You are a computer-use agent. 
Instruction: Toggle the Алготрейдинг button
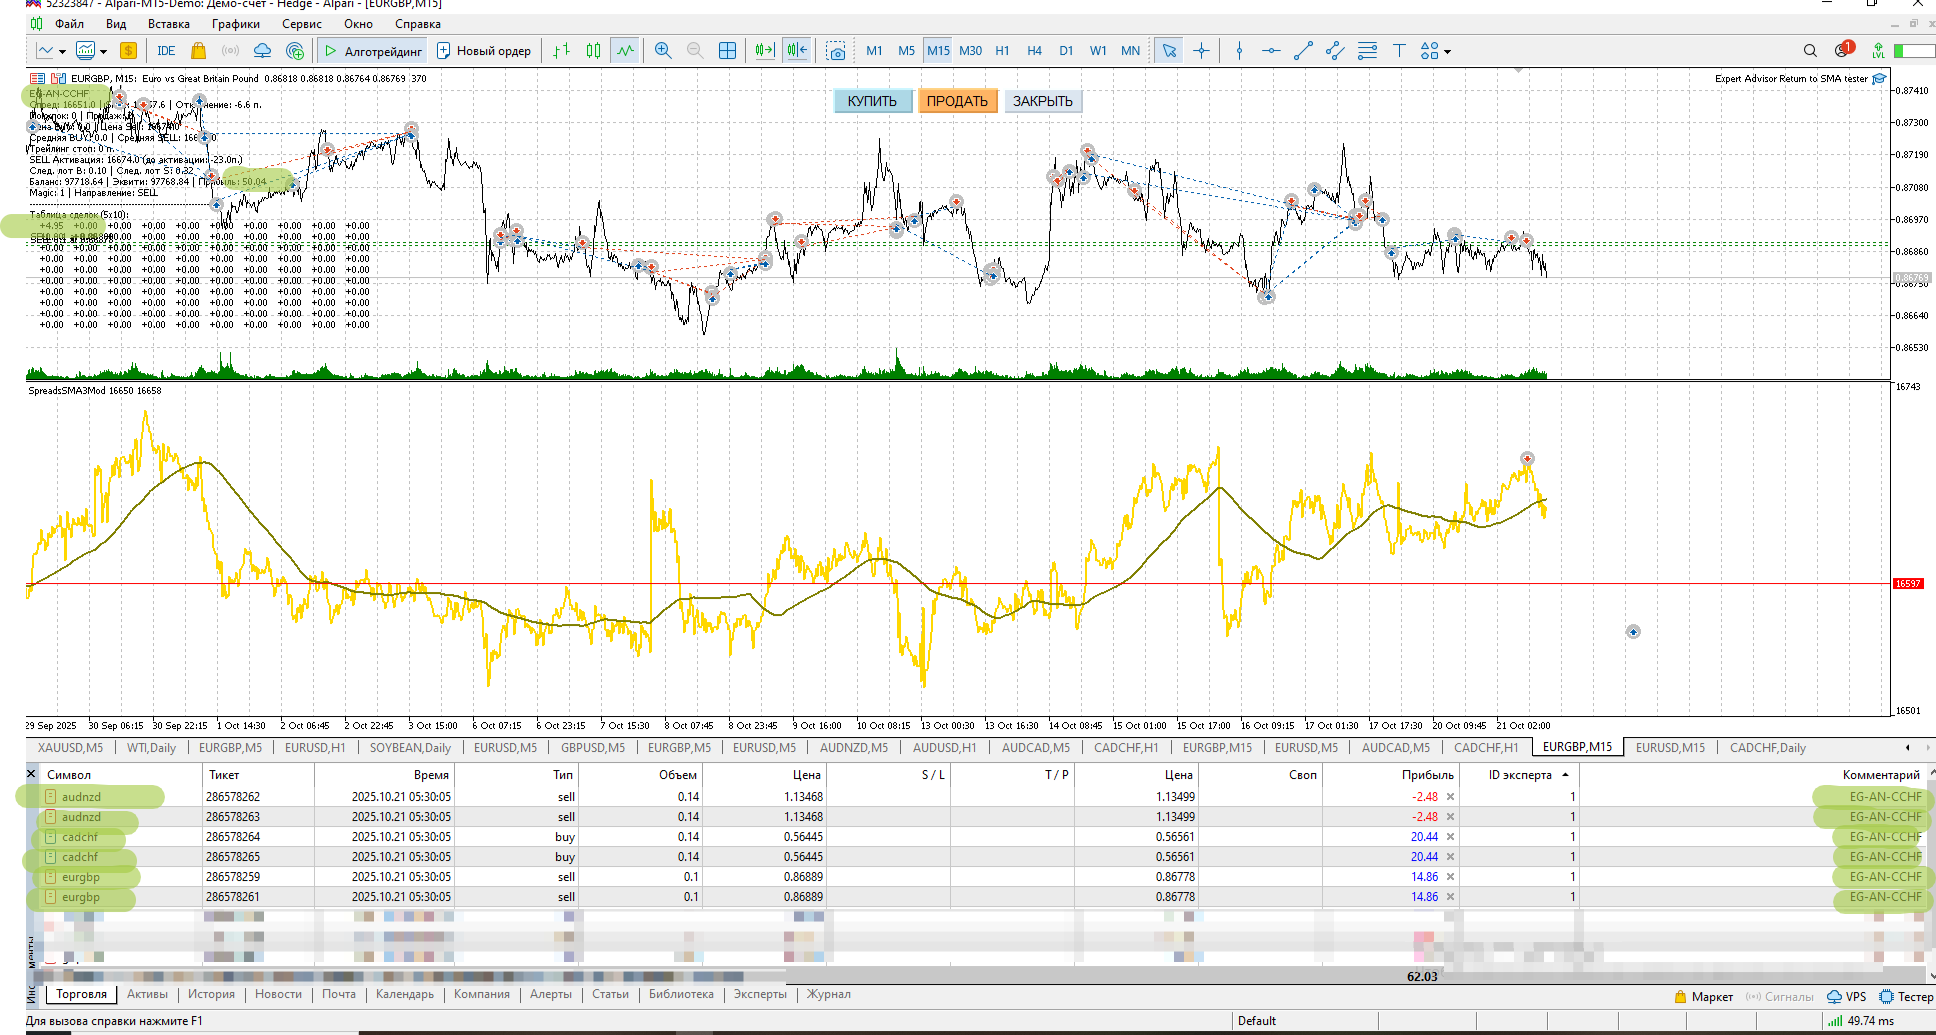coord(374,51)
